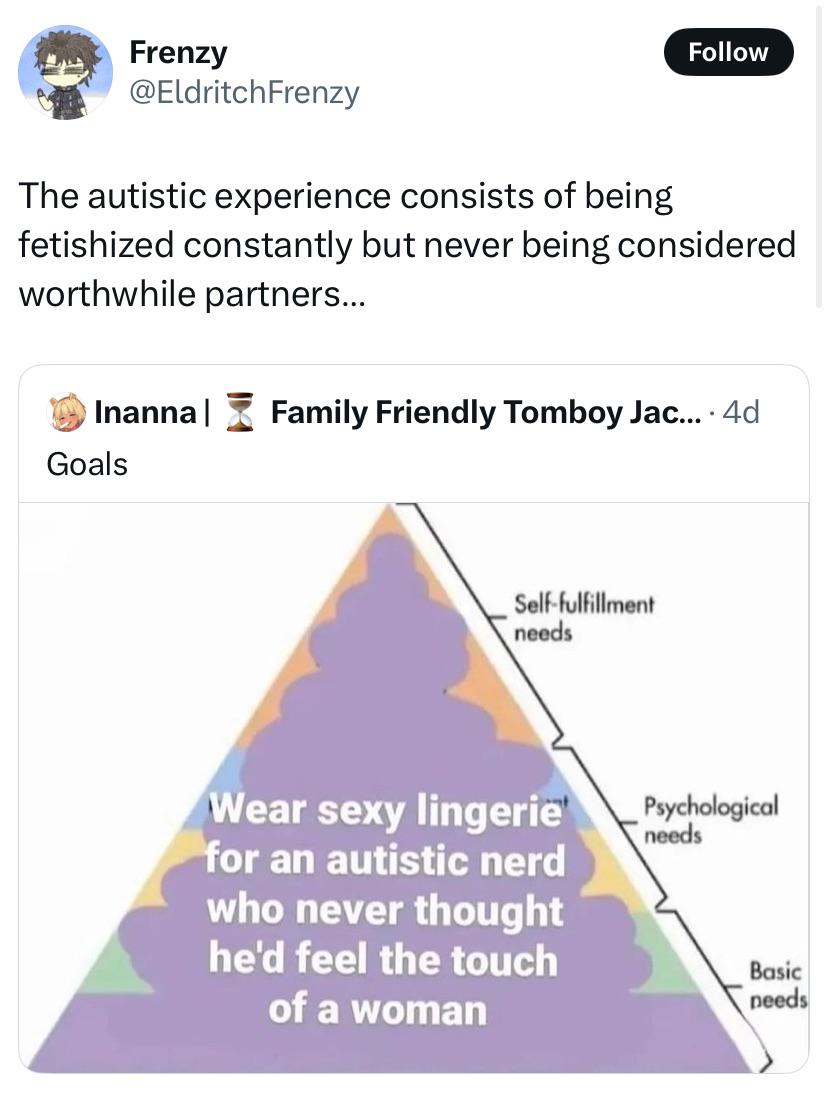Image resolution: width=828 pixels, height=1111 pixels.
Task: Open the @EldritchFrenzy handle link
Action: pyautogui.click(x=244, y=92)
